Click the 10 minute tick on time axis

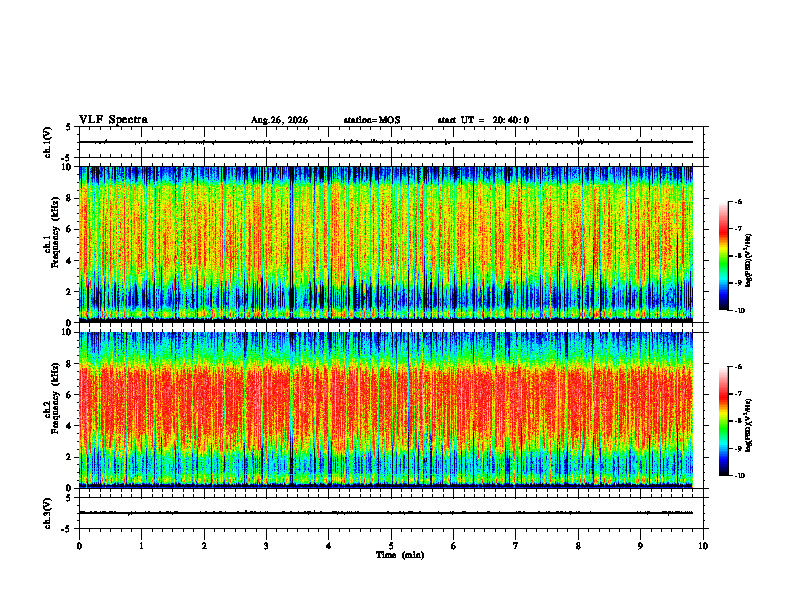[x=703, y=546]
